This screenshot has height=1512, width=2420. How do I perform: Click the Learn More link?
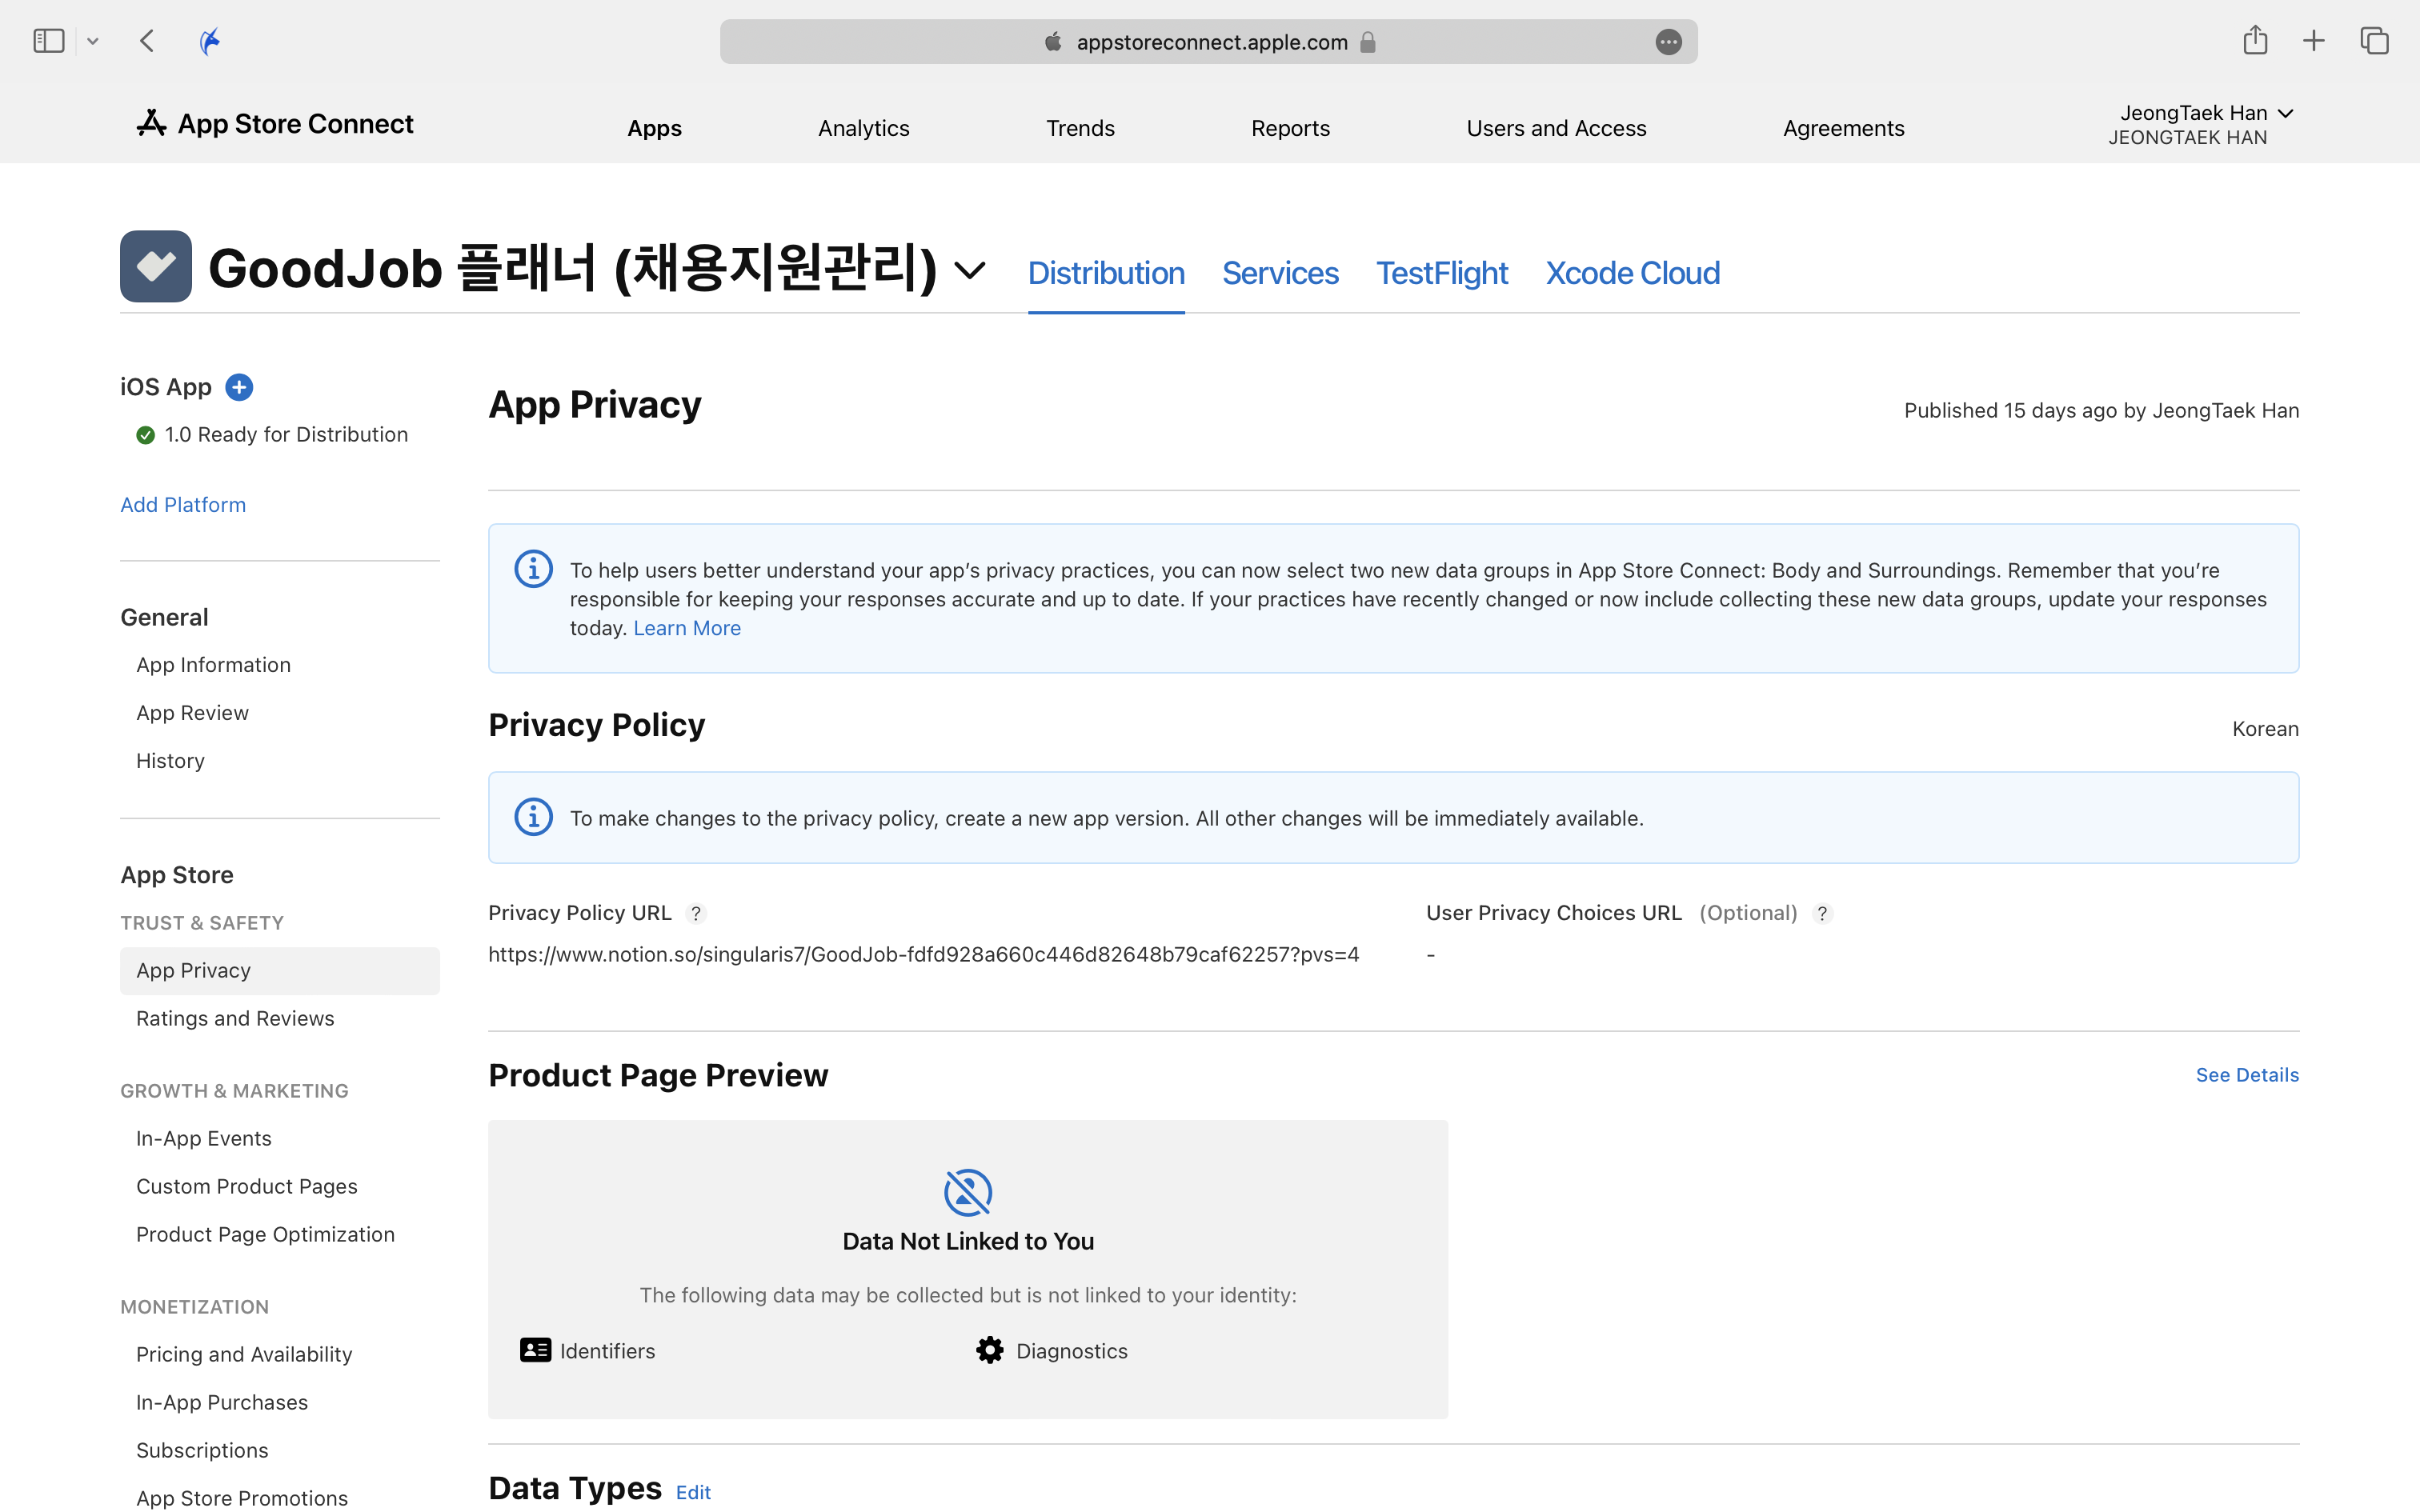(687, 628)
